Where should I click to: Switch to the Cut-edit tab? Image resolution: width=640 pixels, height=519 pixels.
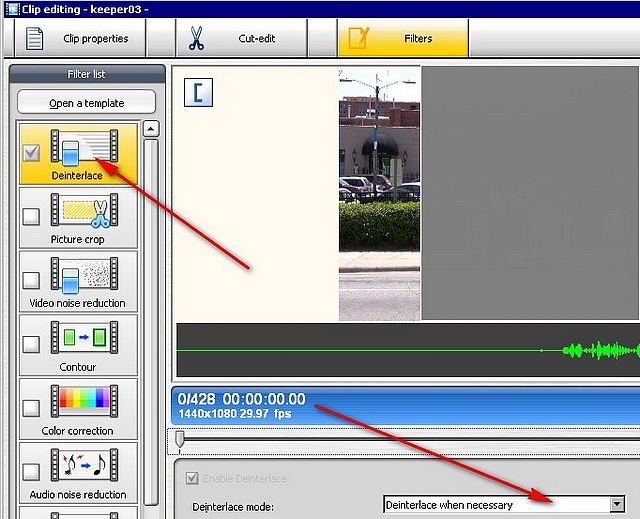242,38
